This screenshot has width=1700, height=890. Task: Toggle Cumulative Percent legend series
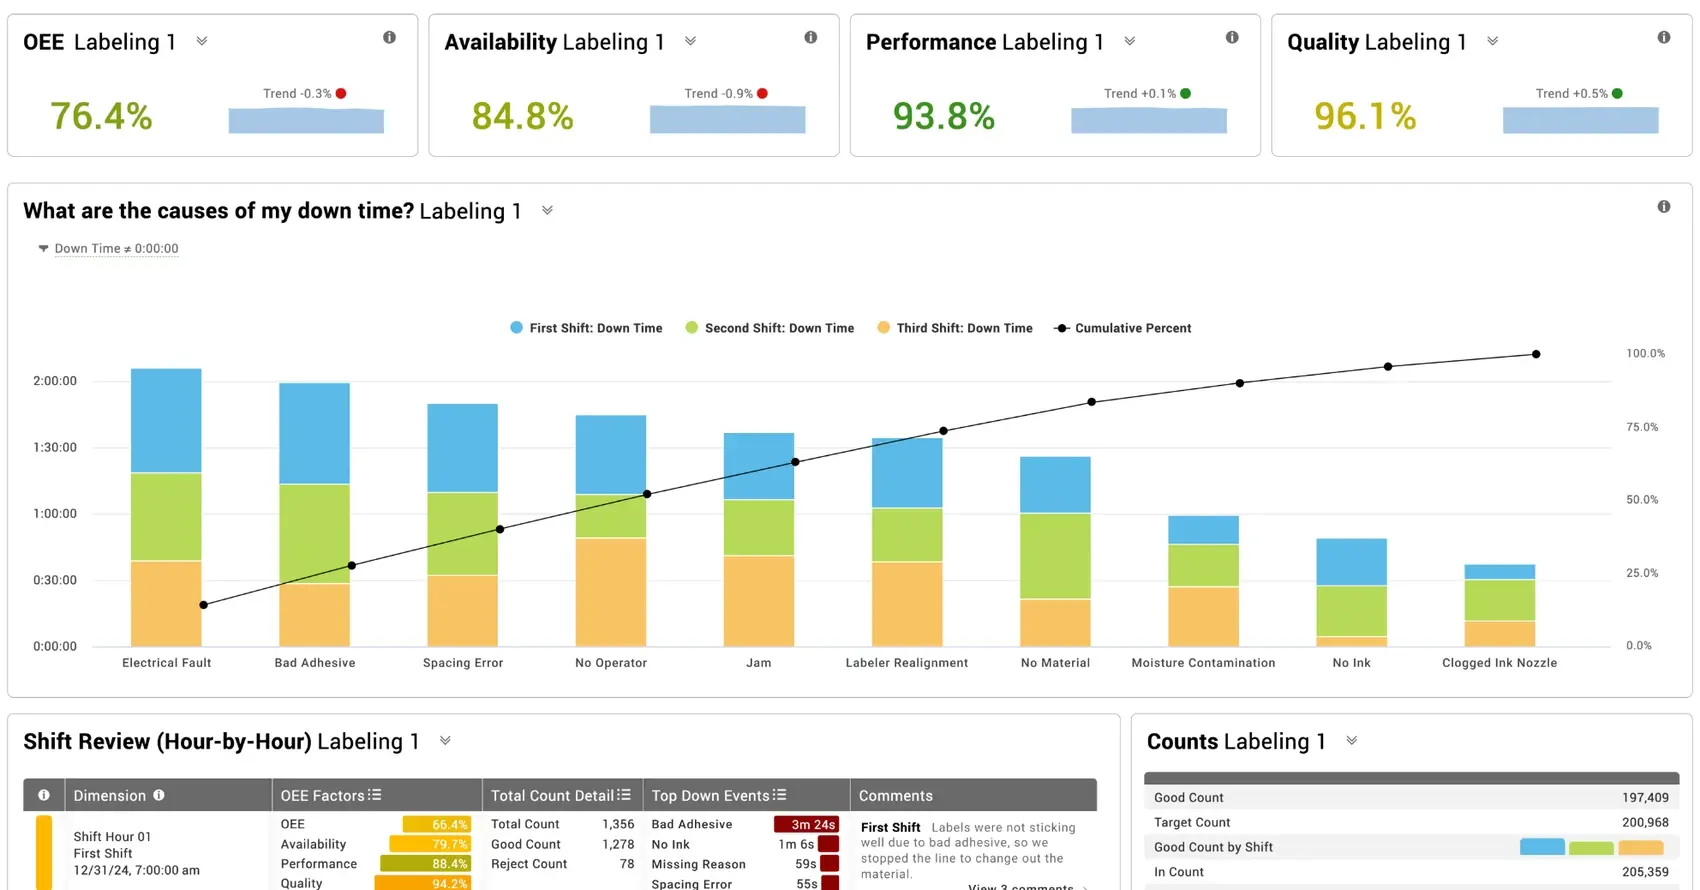click(1123, 328)
